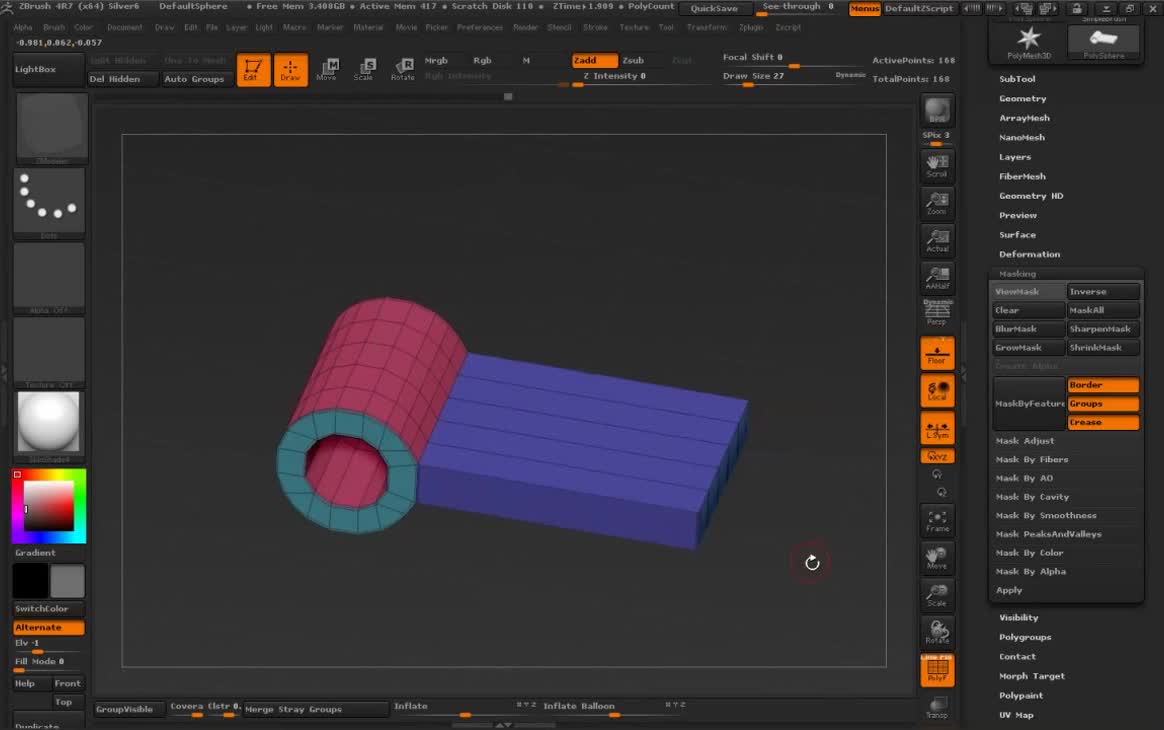This screenshot has width=1164, height=730.
Task: Open the Dots stroke type thumbnail
Action: (x=49, y=203)
